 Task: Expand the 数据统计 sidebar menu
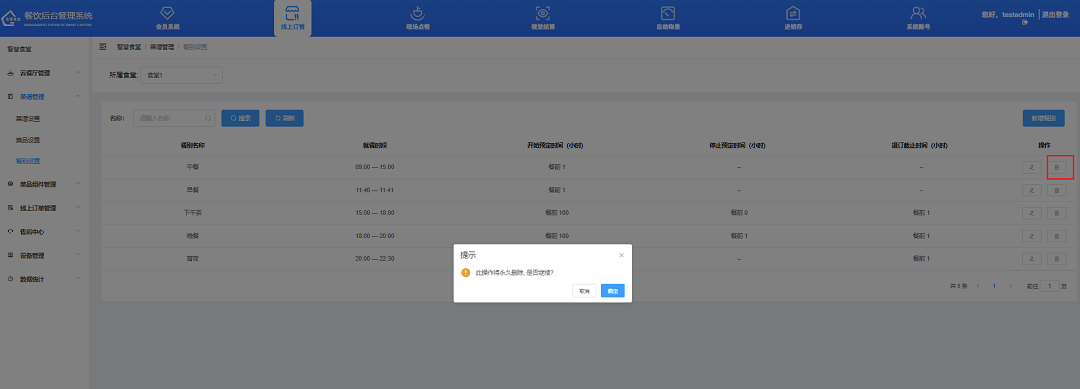point(45,279)
